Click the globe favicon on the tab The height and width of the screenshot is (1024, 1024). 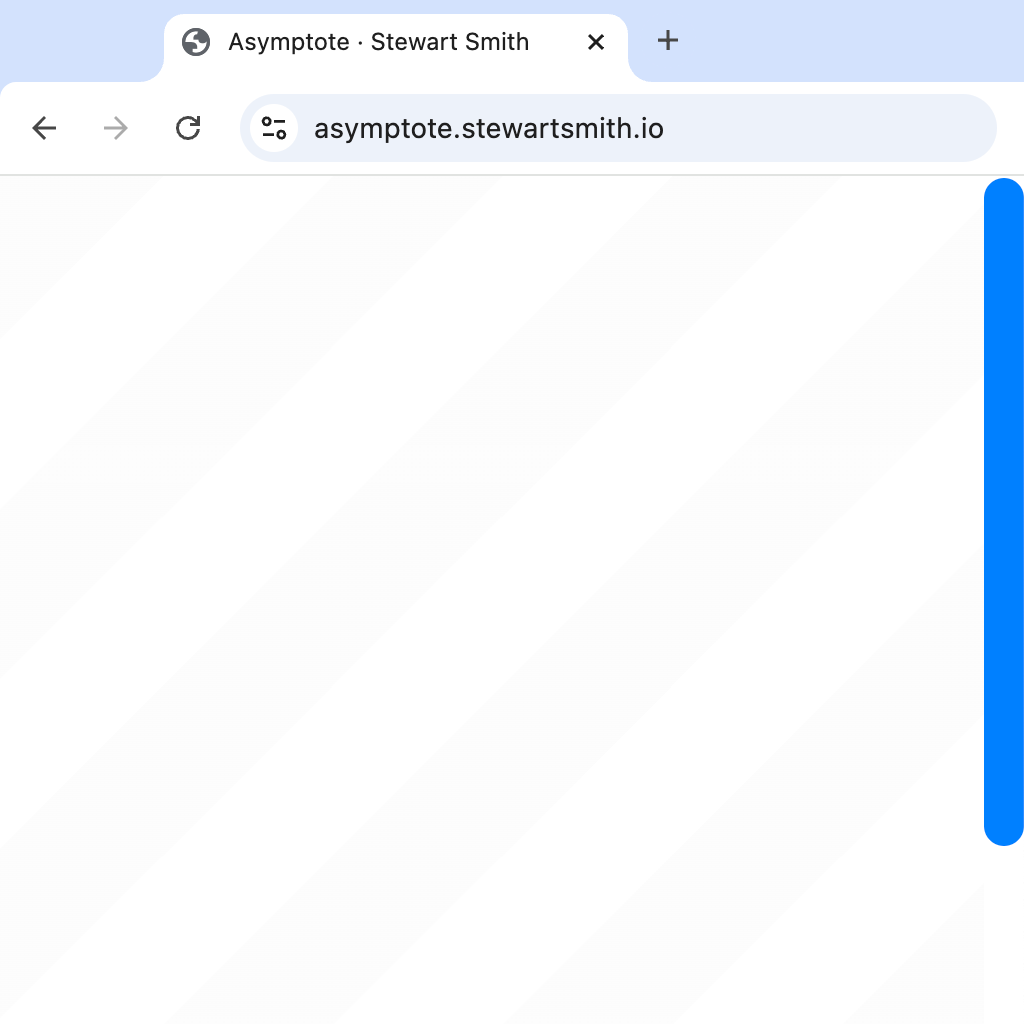pyautogui.click(x=196, y=42)
